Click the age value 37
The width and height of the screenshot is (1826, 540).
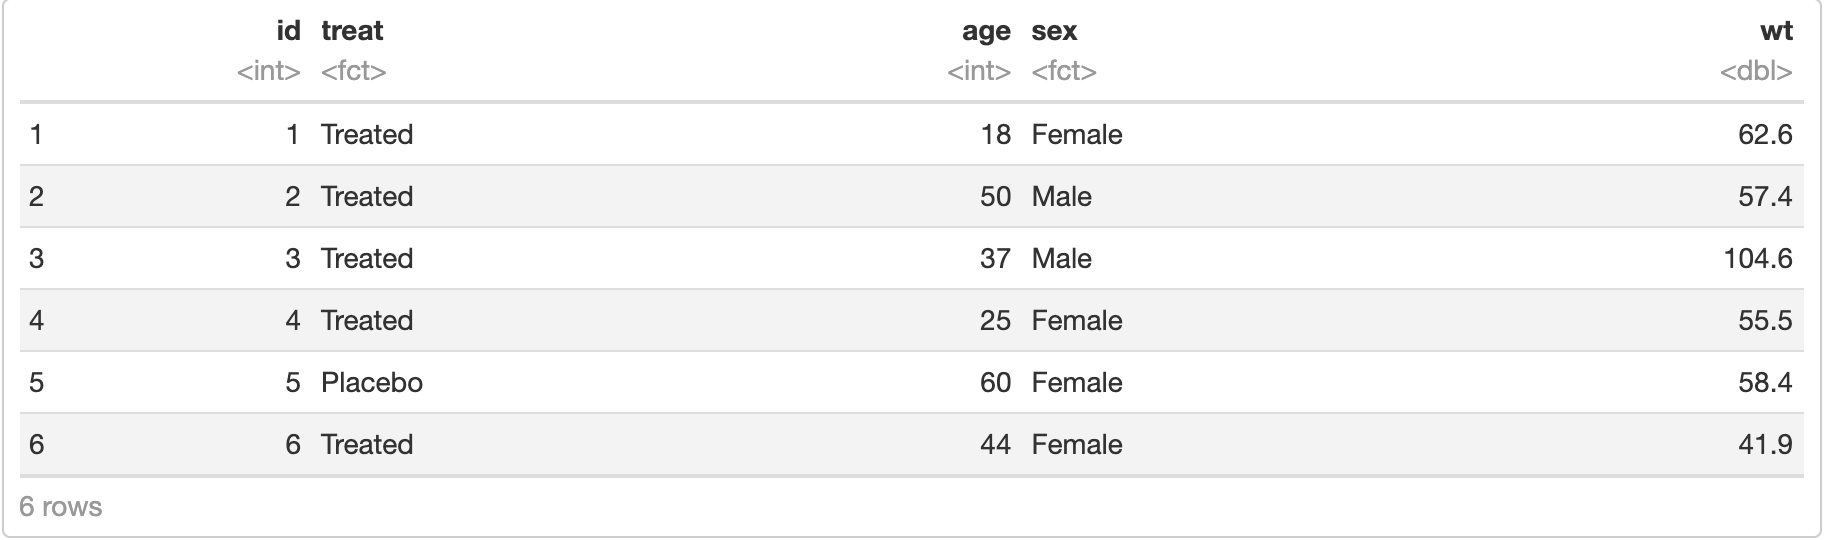pyautogui.click(x=996, y=258)
